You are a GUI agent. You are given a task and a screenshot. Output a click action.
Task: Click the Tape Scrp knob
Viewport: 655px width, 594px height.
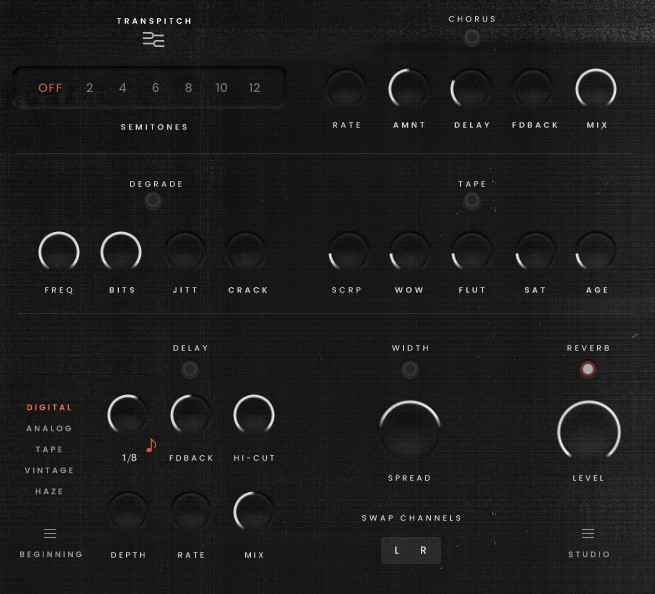(348, 252)
